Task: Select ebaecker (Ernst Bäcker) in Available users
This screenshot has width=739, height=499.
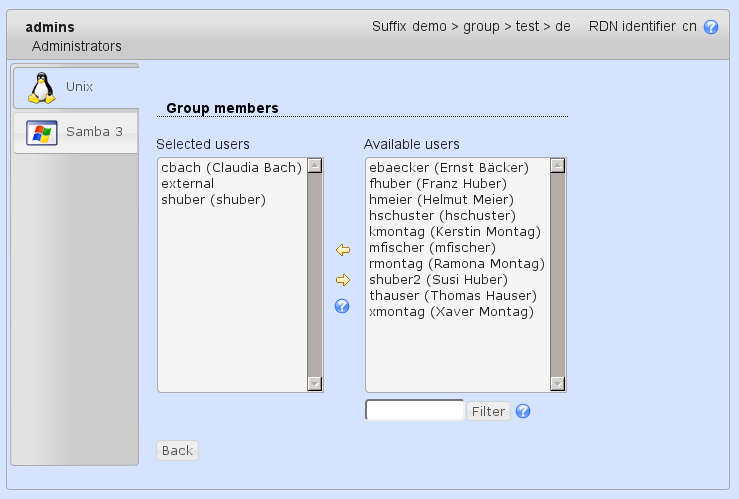Action: pos(448,168)
